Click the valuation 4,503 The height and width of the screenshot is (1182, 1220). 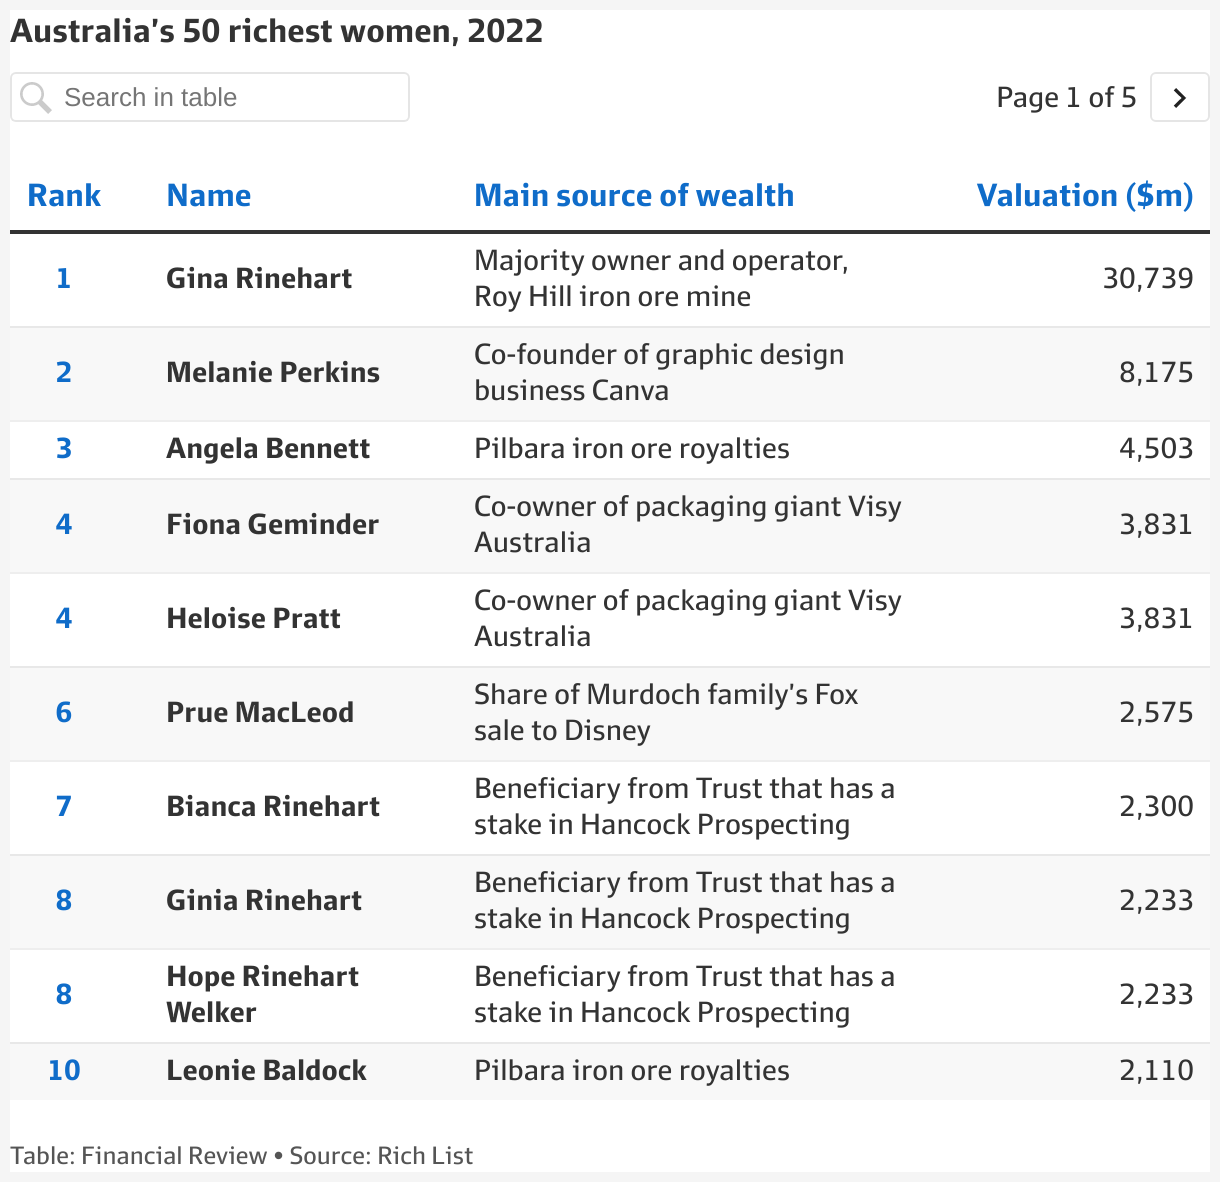(x=1156, y=448)
